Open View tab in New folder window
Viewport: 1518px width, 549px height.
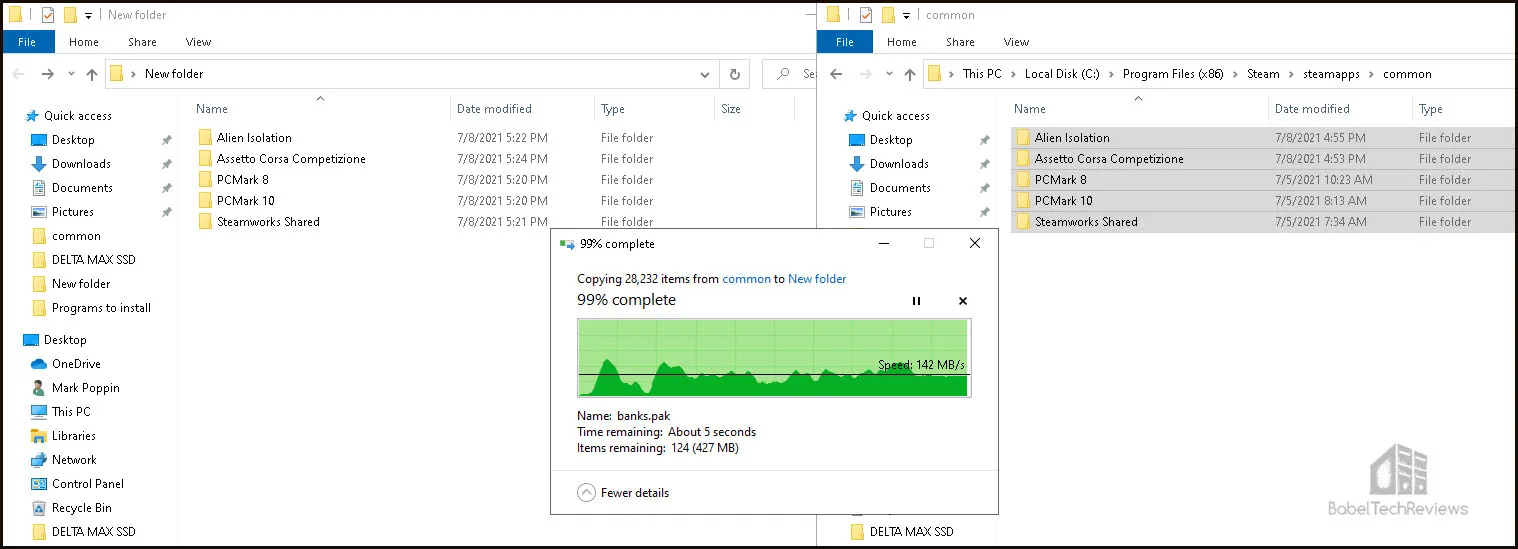(x=198, y=42)
